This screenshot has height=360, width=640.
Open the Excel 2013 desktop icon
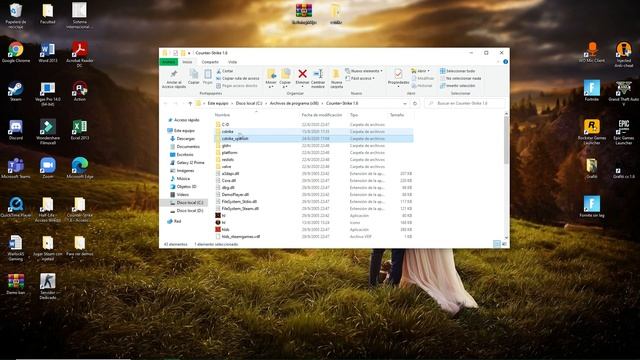[x=80, y=130]
